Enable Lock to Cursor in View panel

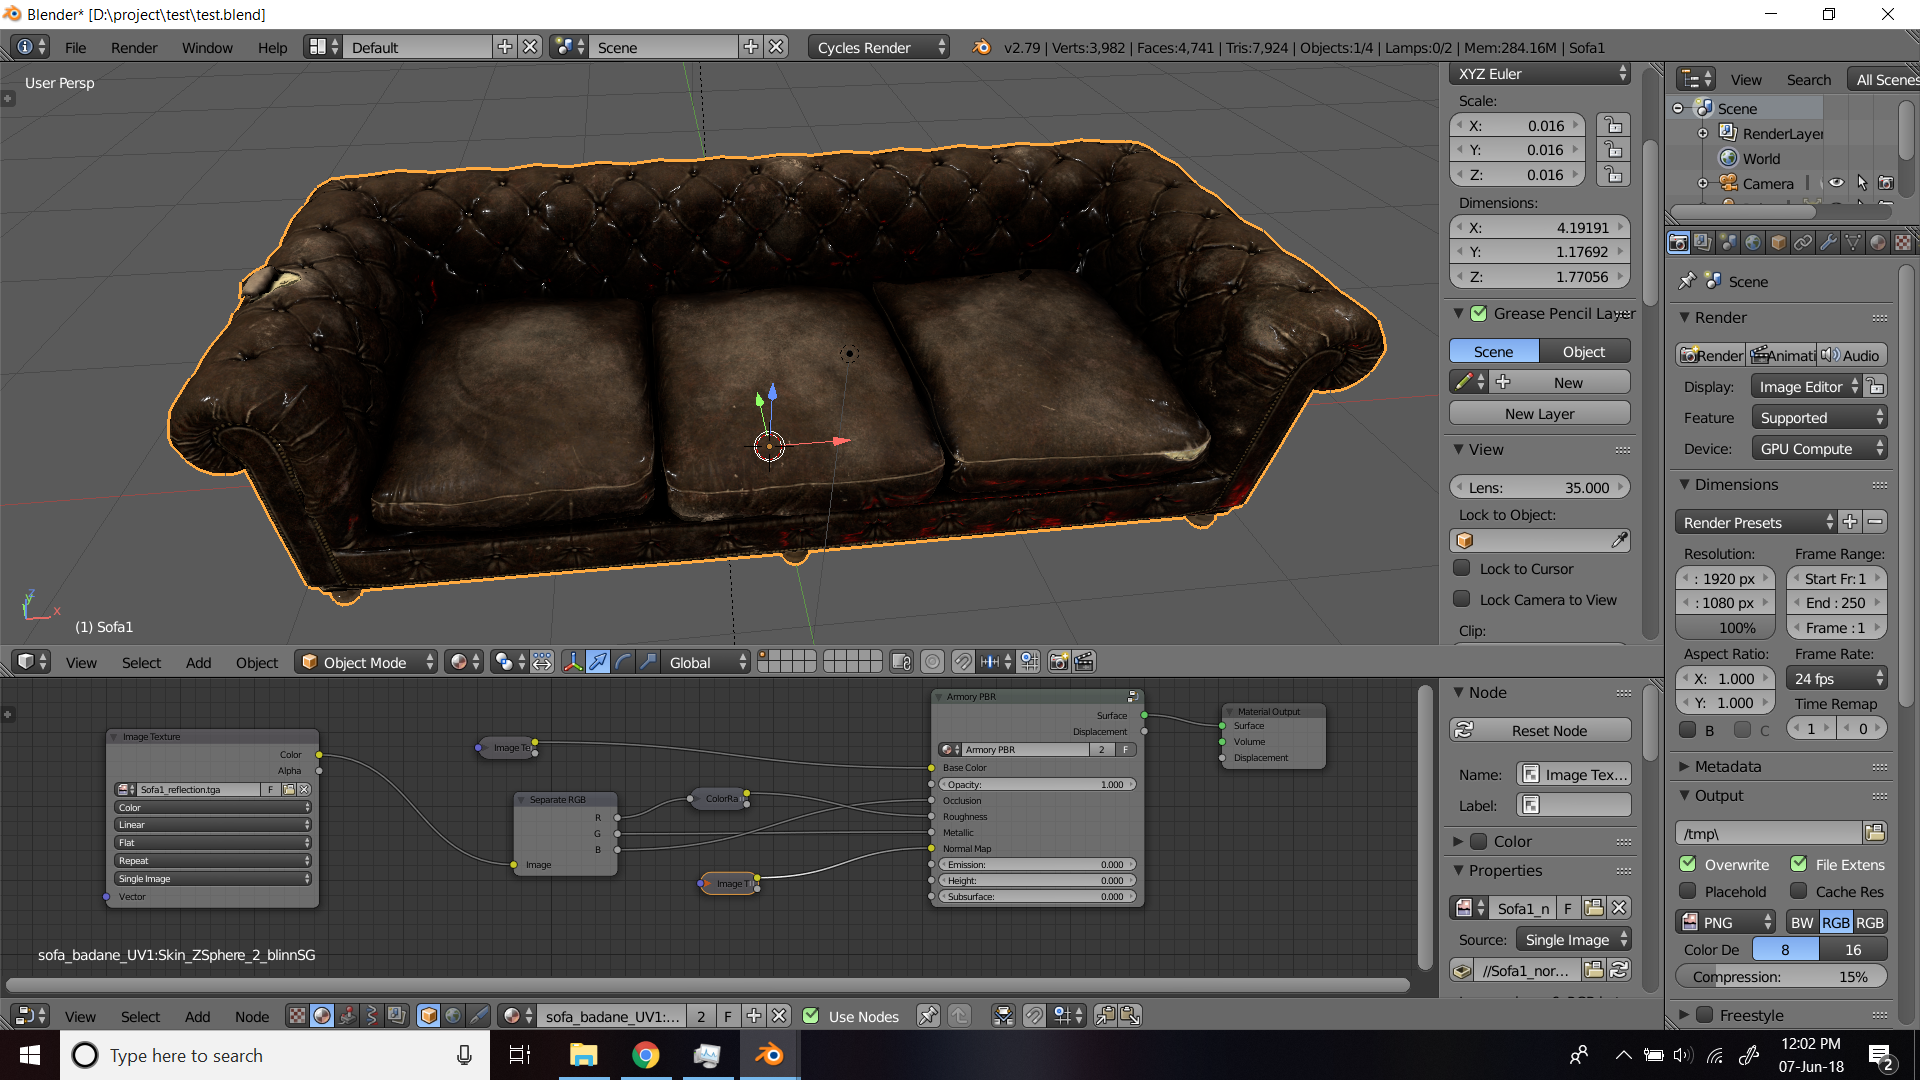tap(1462, 568)
